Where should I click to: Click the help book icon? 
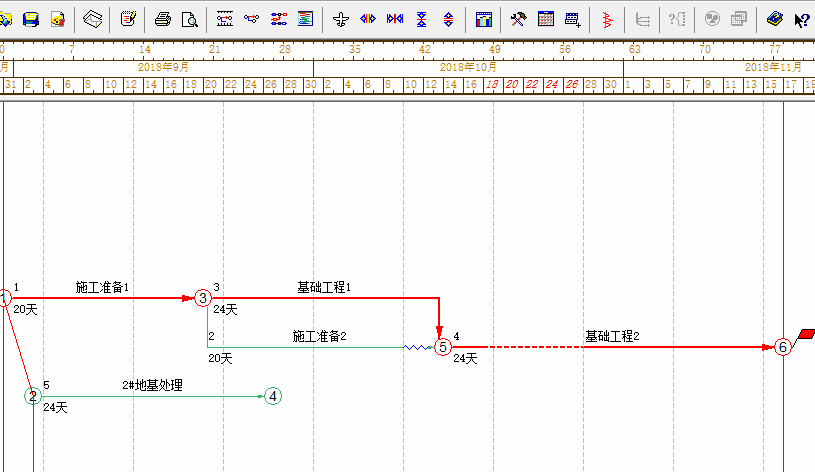774,19
